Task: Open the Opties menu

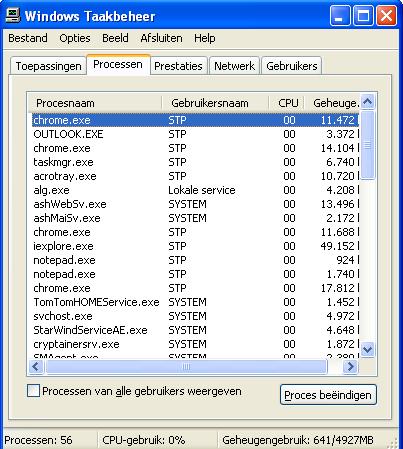Action: coord(75,38)
